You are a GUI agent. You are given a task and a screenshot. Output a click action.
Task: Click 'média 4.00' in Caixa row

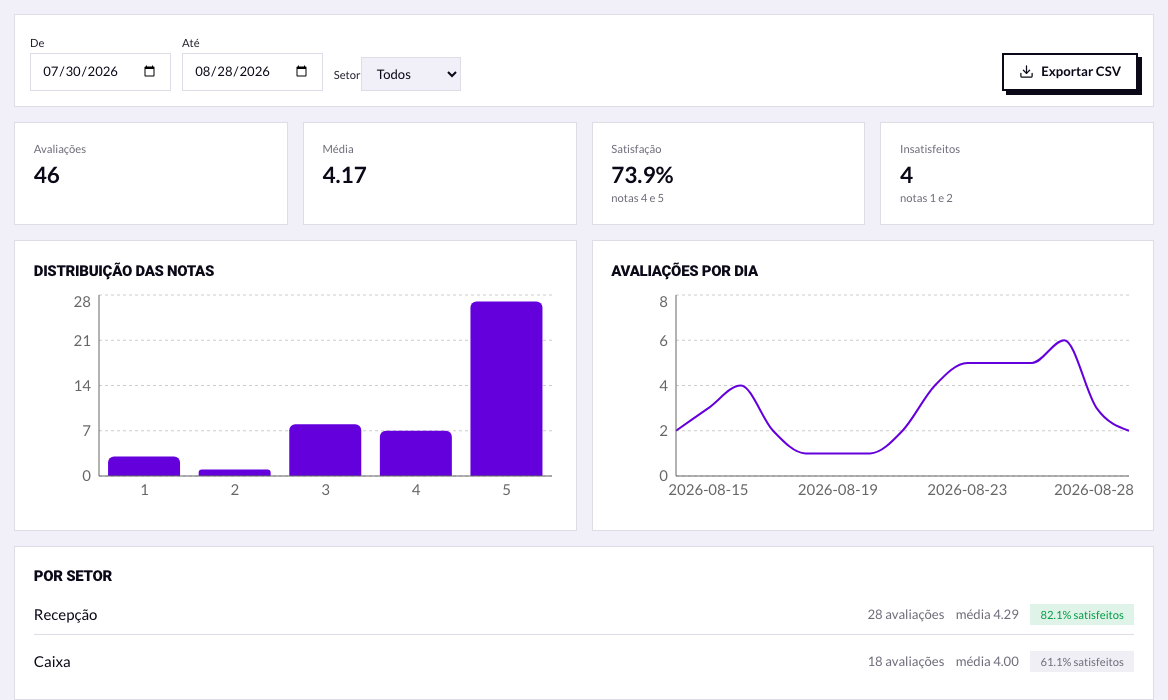(987, 662)
